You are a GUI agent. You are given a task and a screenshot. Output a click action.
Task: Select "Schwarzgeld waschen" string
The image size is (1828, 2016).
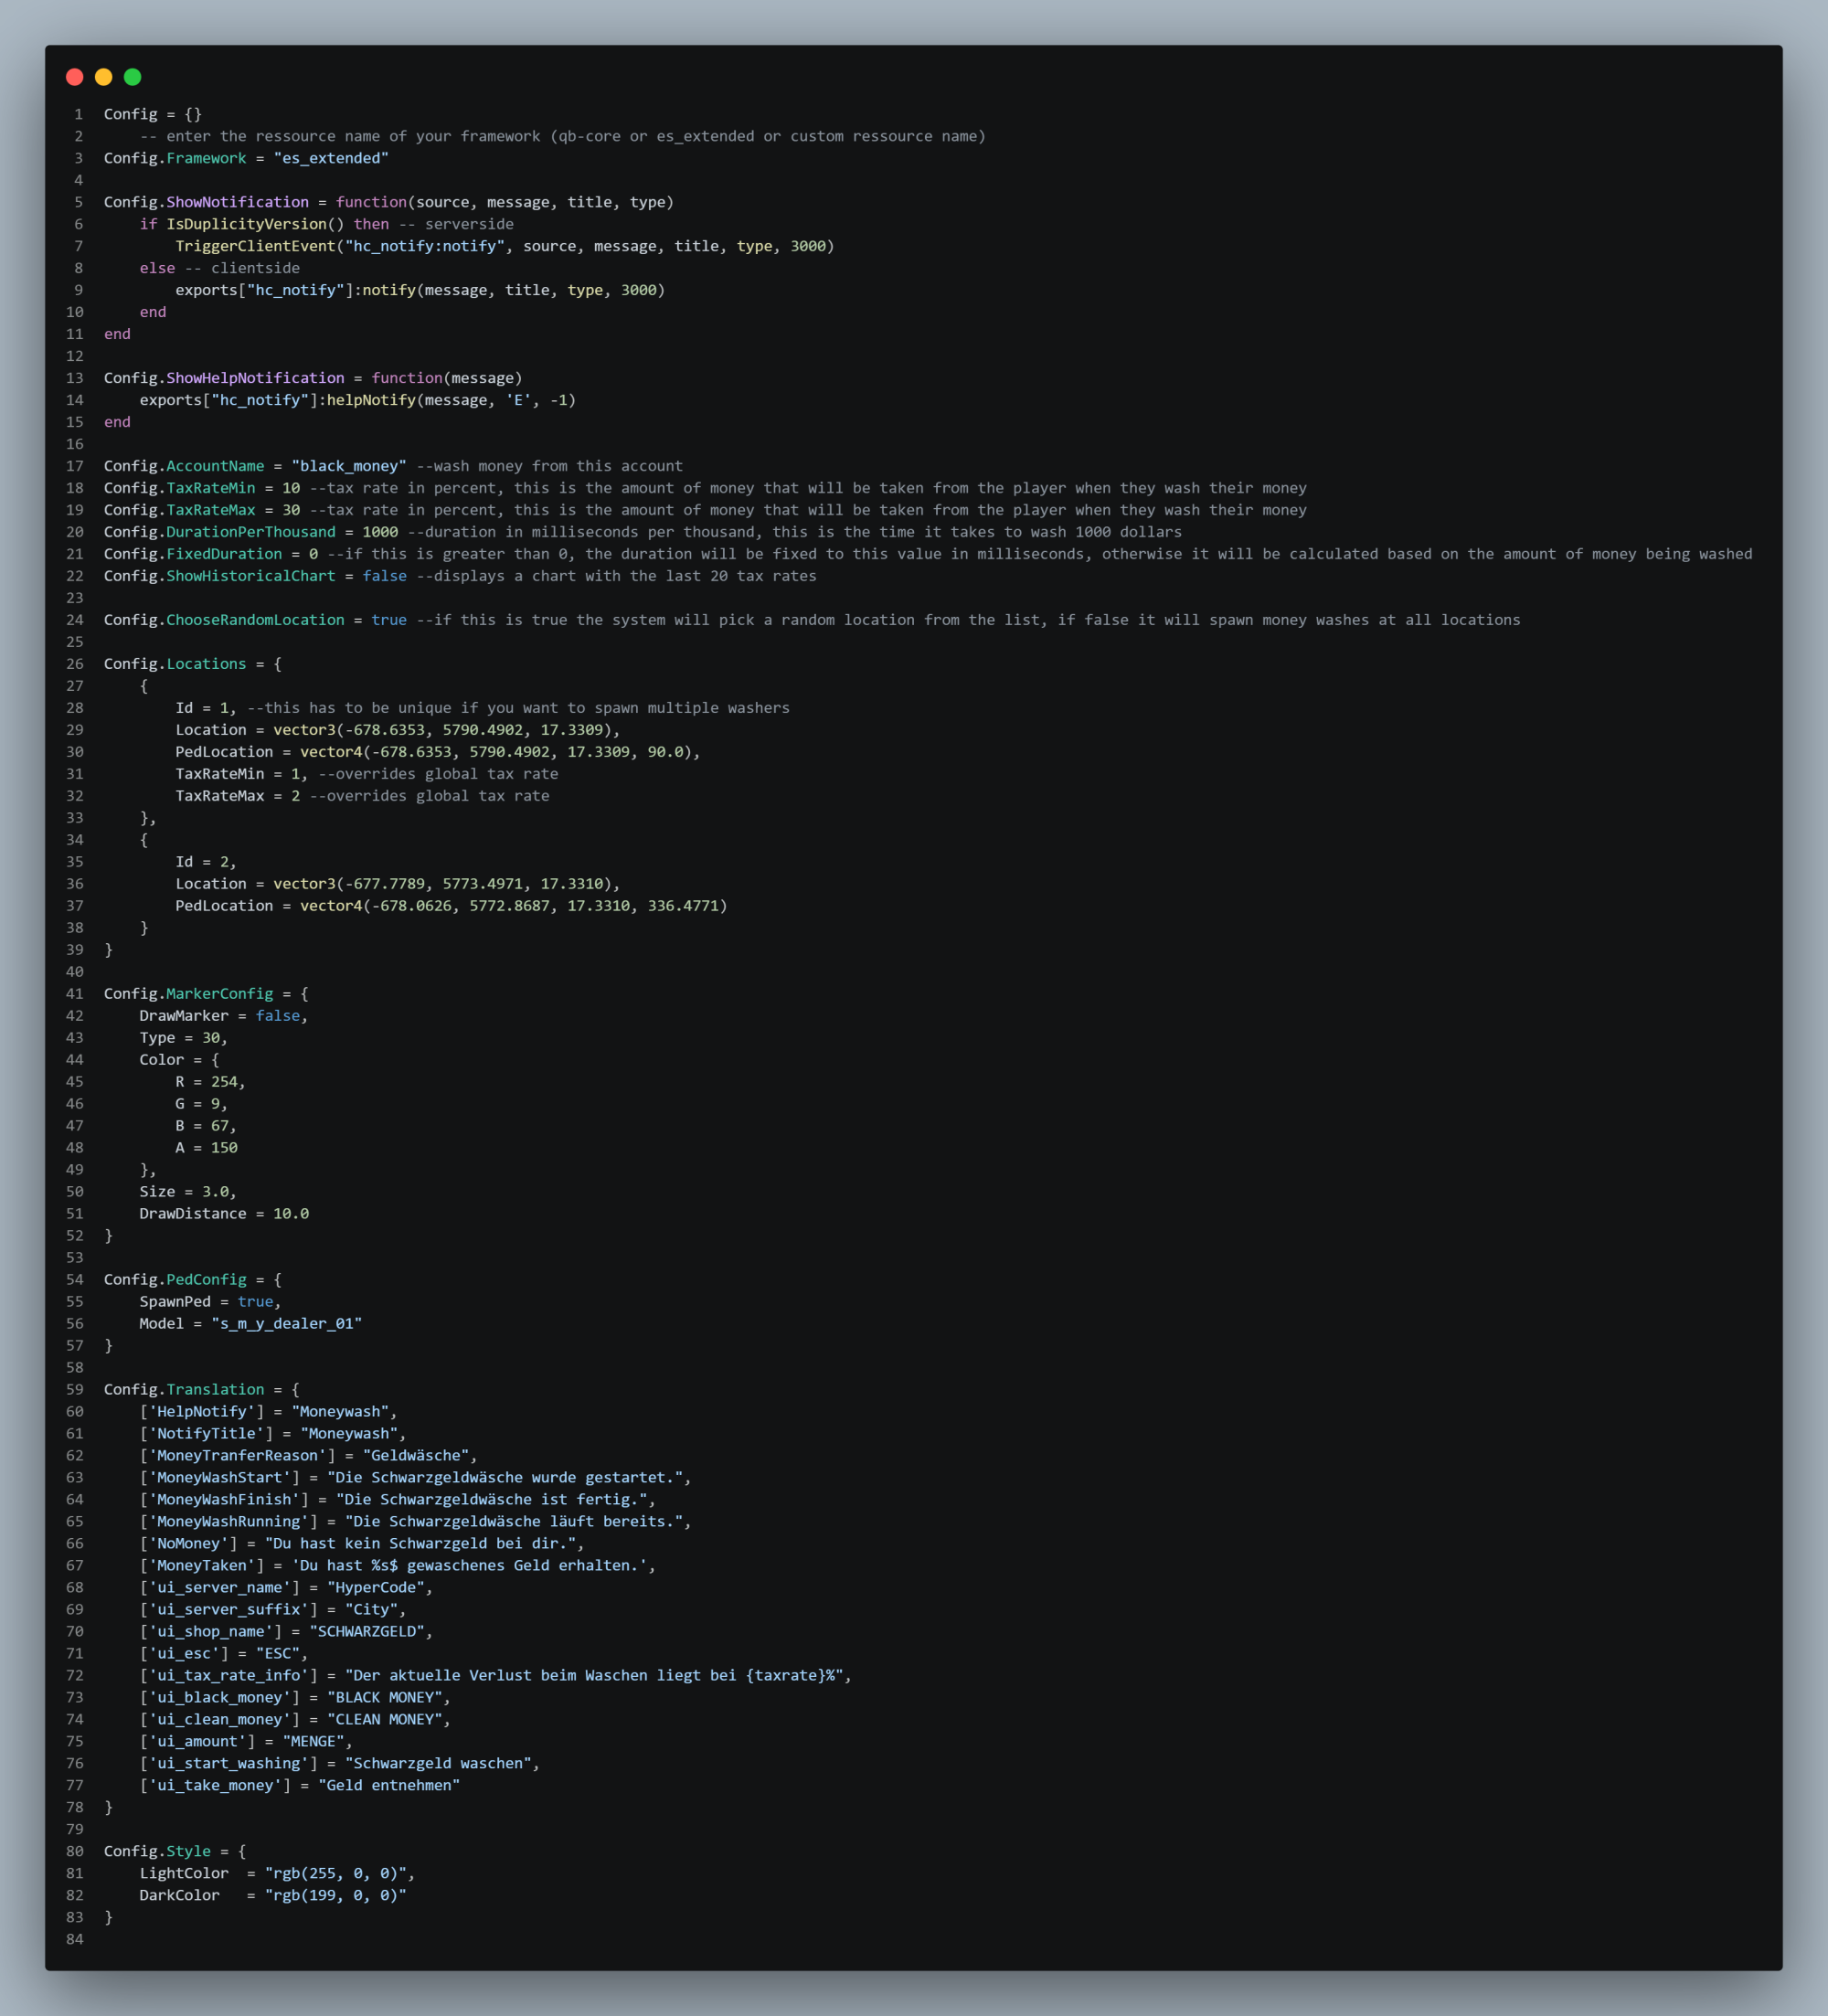(x=438, y=1764)
